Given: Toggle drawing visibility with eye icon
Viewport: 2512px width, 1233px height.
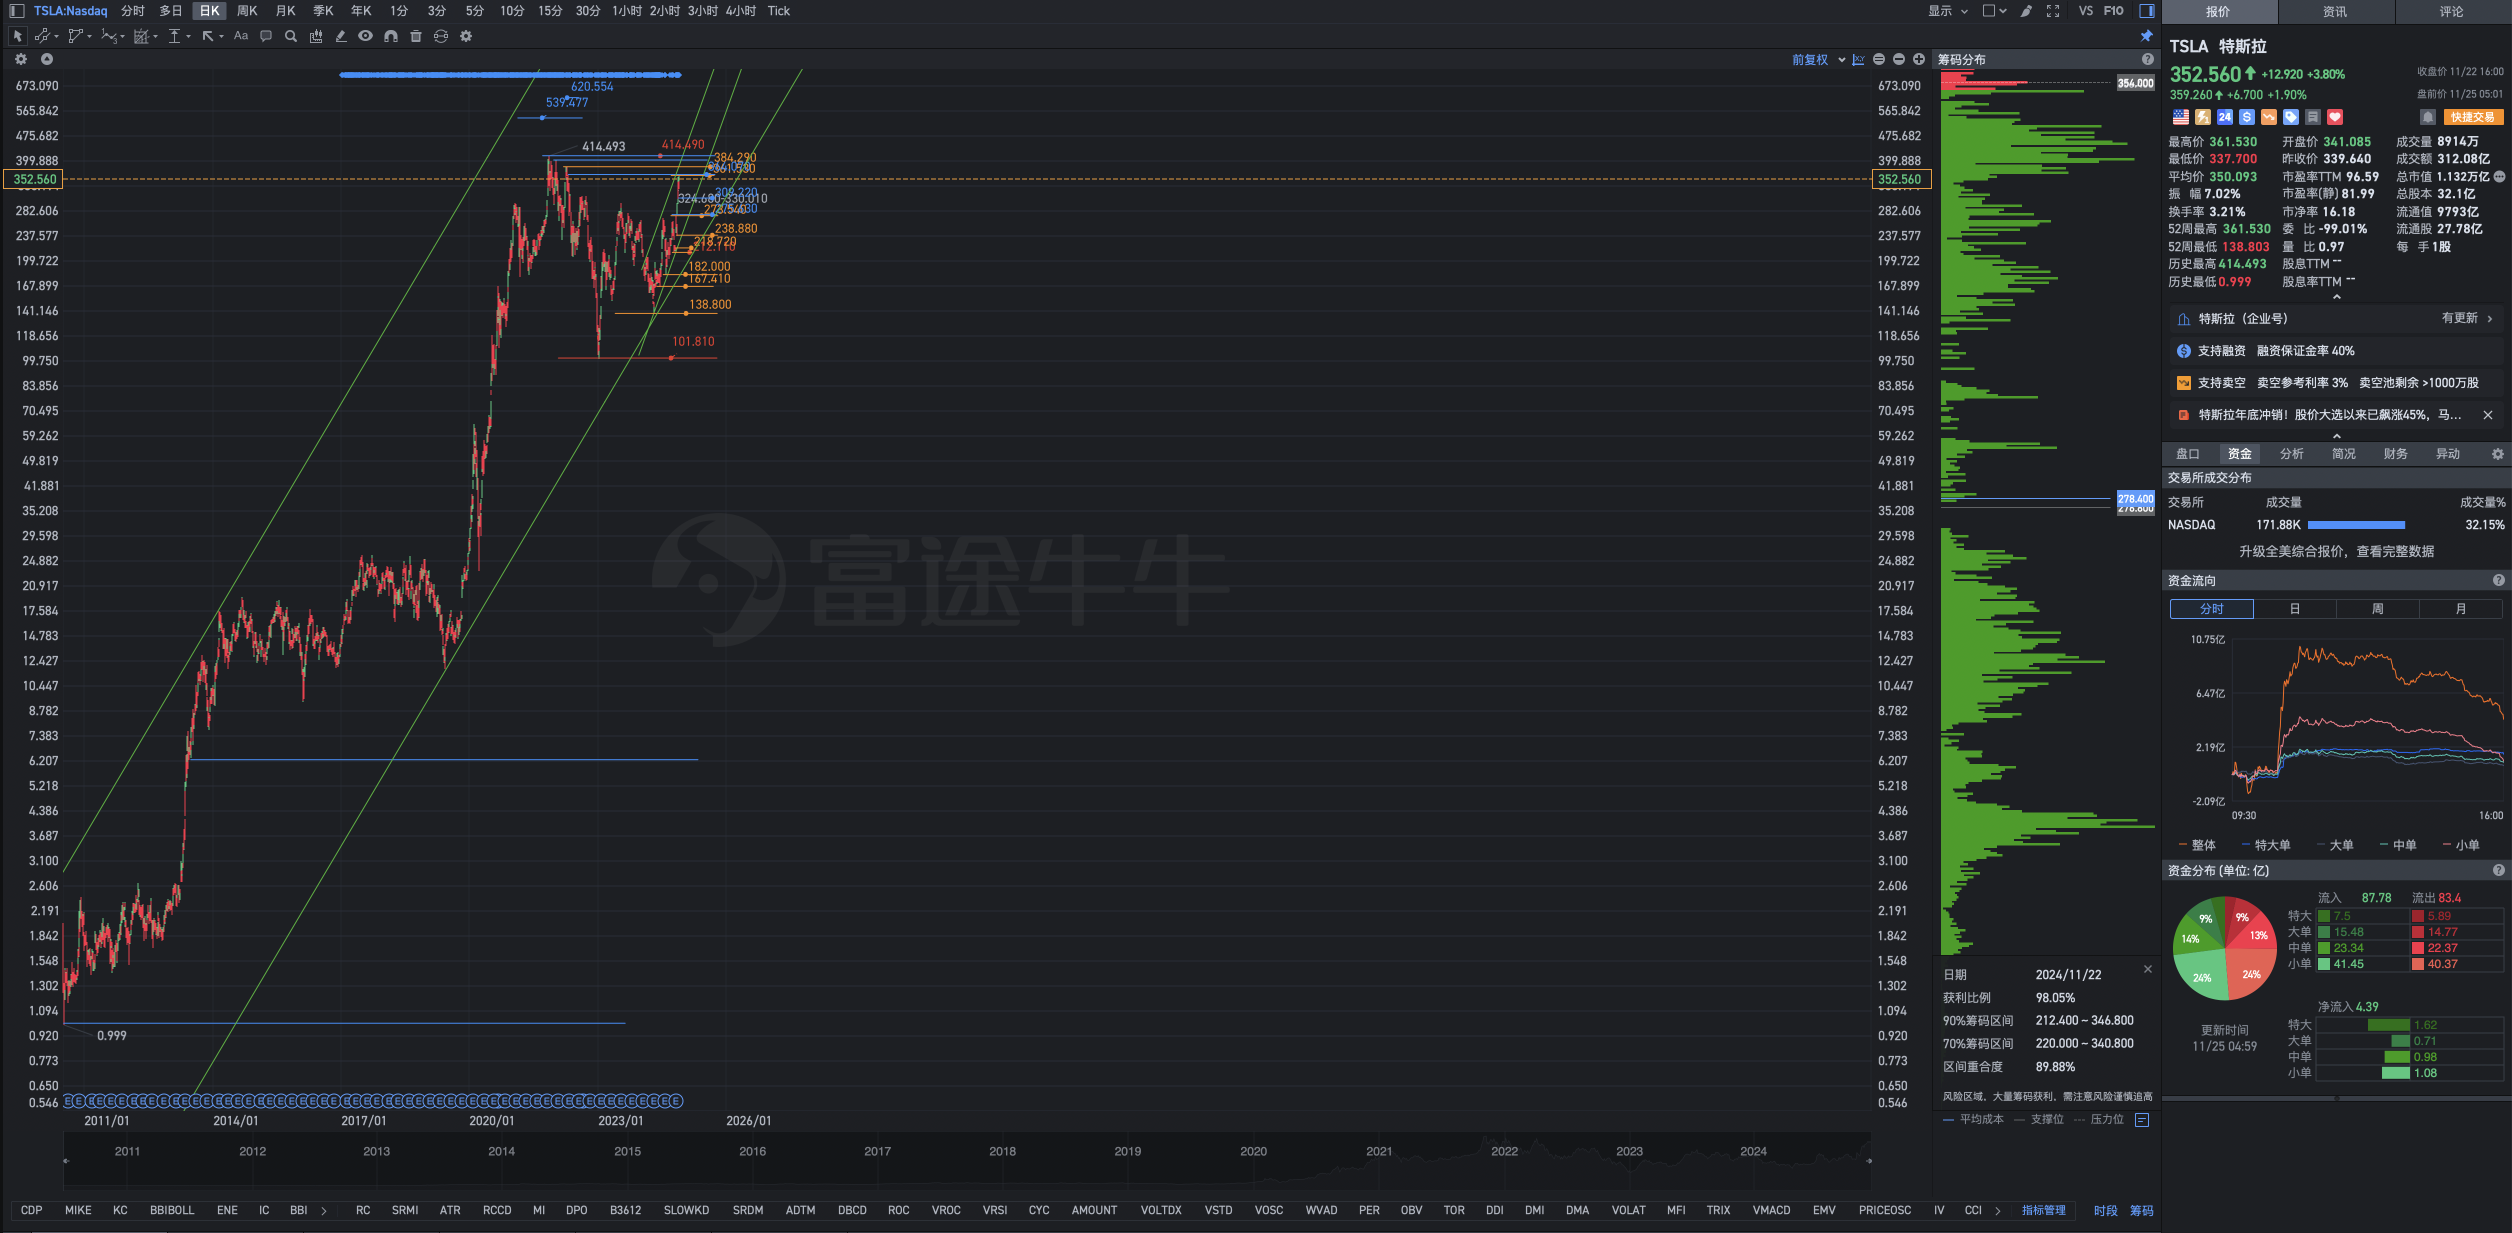Looking at the screenshot, I should pos(366,36).
